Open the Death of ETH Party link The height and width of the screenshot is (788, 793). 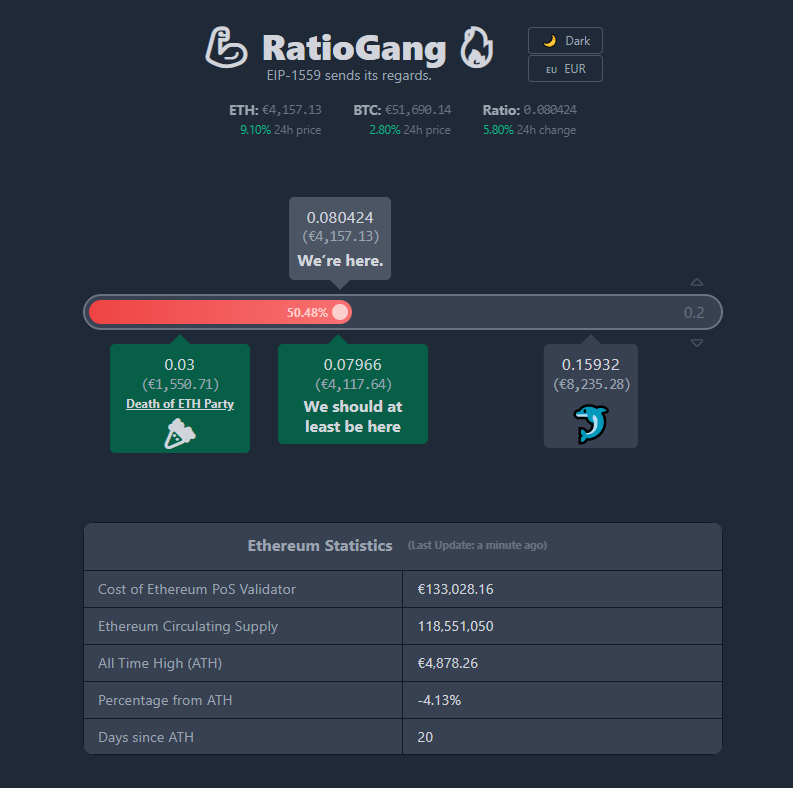pos(180,404)
